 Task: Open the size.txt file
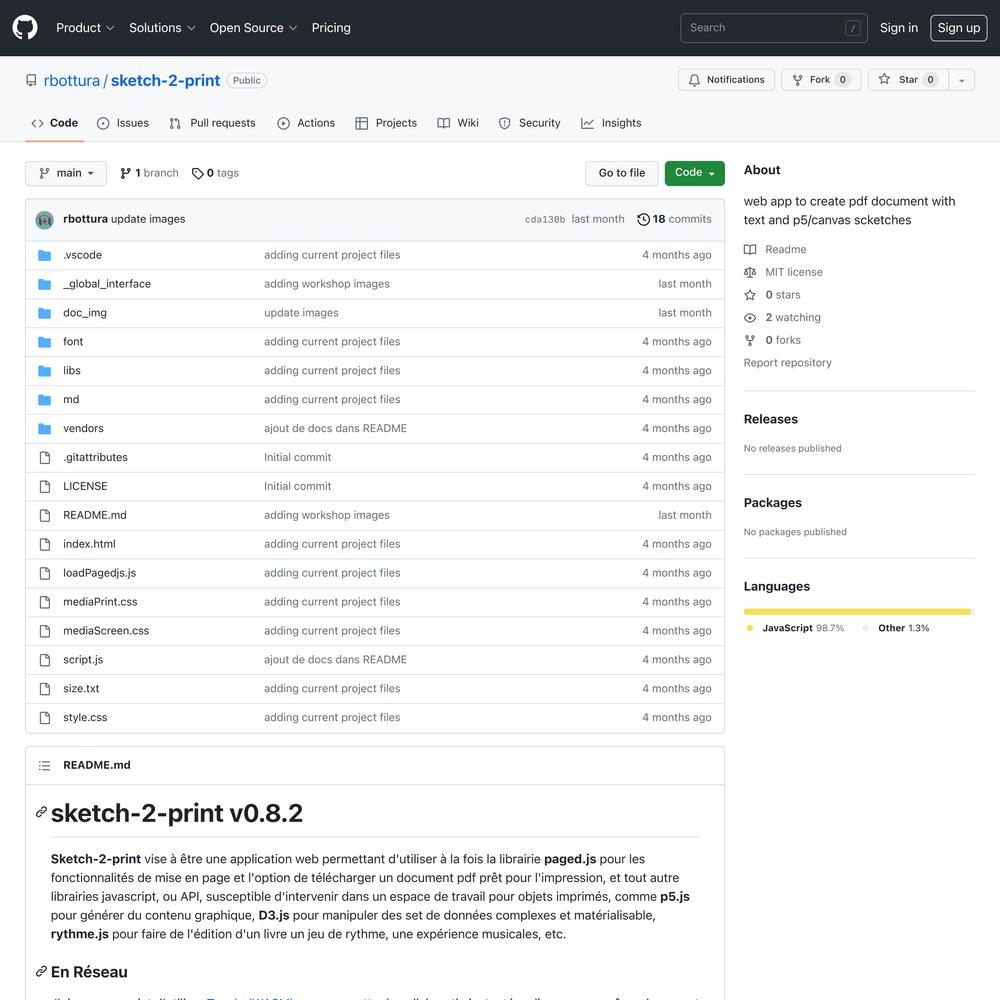coord(81,688)
